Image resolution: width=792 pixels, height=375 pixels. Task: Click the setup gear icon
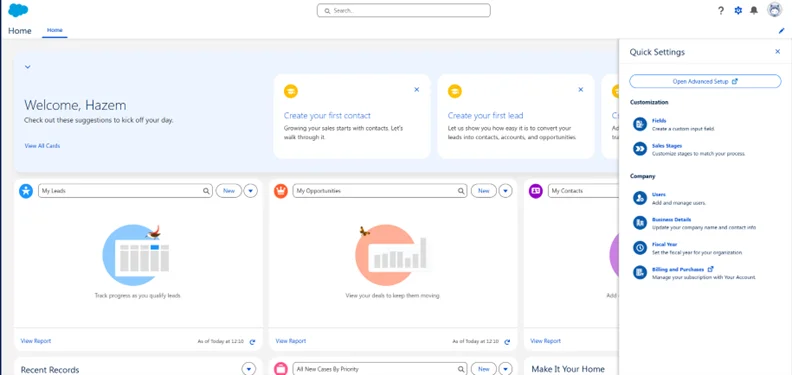click(738, 11)
